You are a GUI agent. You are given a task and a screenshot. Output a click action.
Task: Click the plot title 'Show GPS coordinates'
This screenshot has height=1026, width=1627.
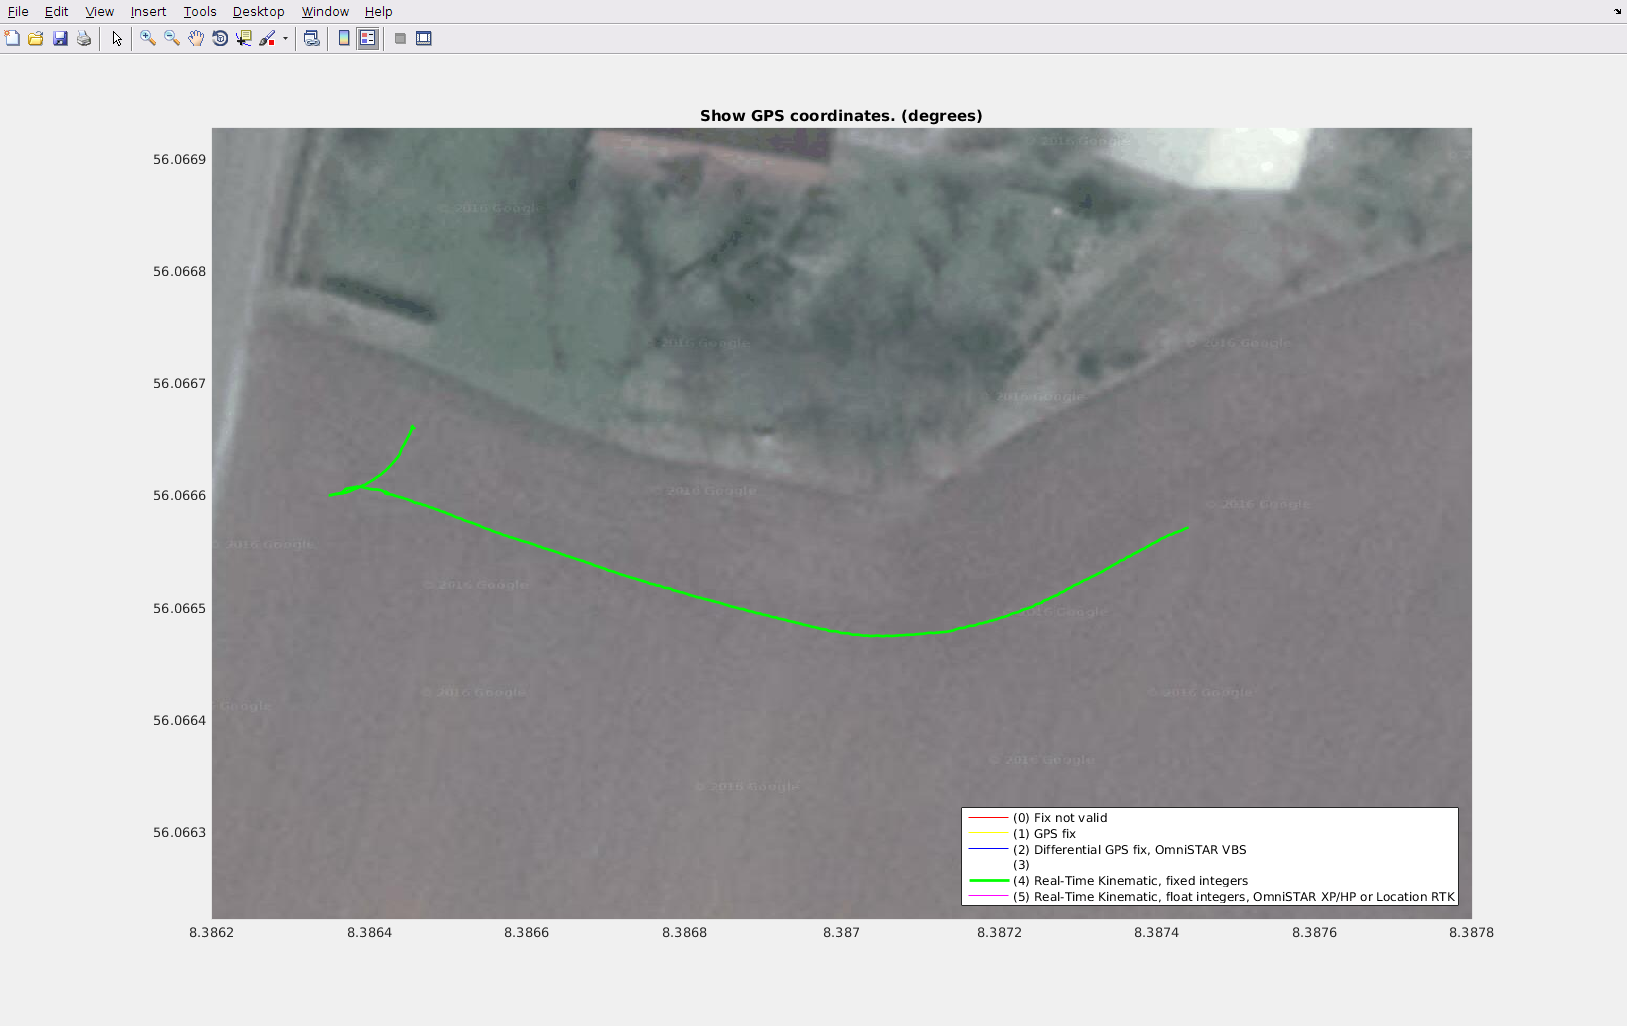840,116
